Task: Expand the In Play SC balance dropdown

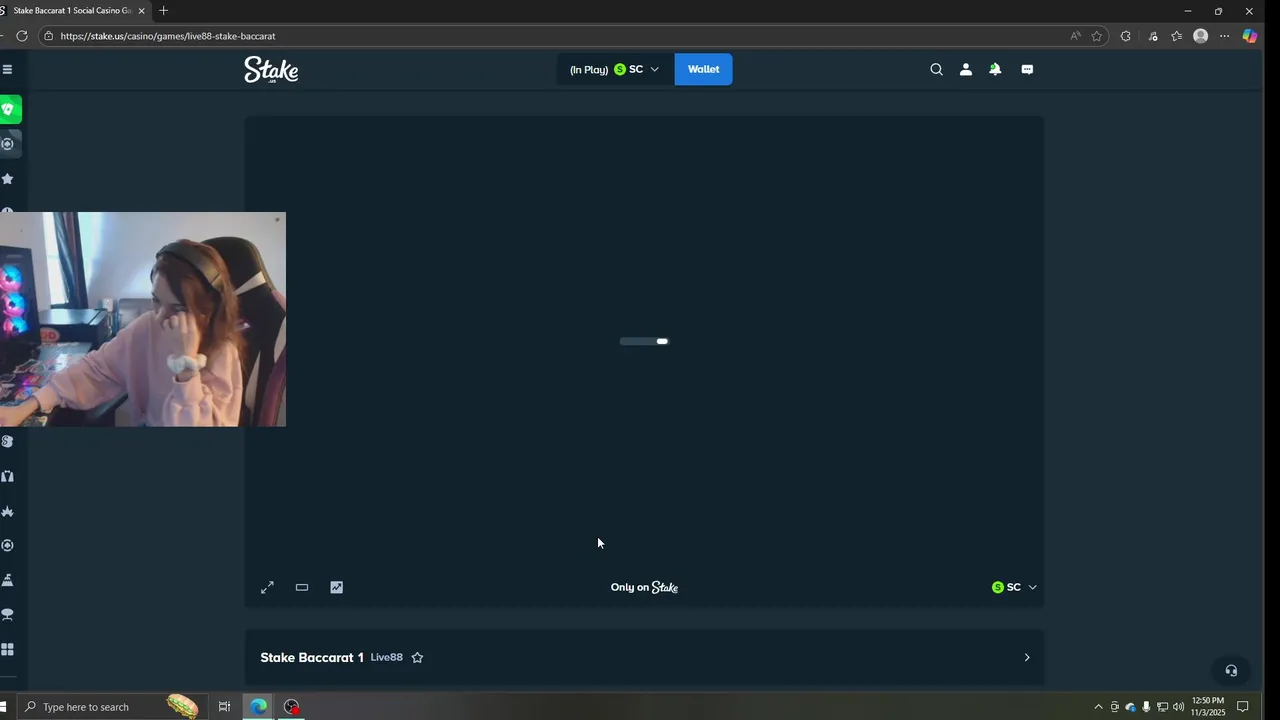Action: [x=614, y=69]
